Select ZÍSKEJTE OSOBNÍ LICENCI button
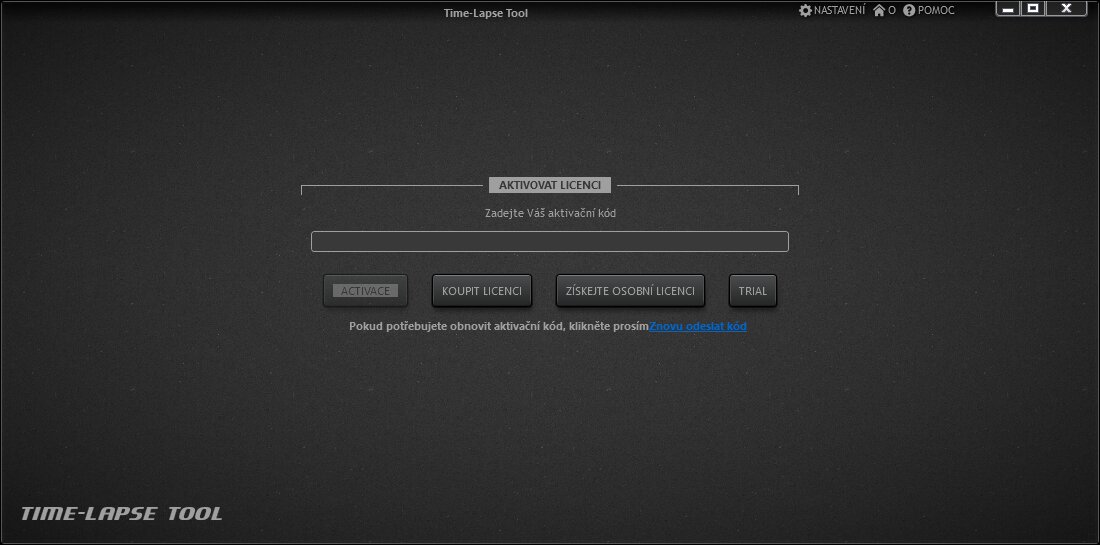1100x545 pixels. pyautogui.click(x=630, y=291)
